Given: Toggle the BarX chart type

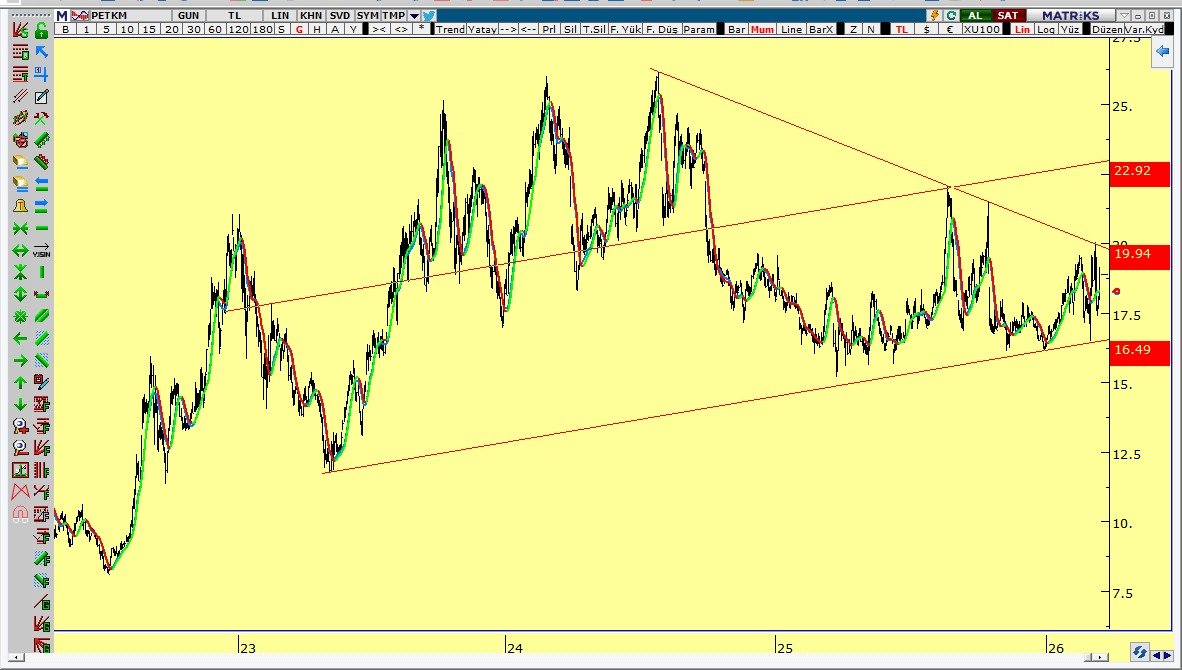Looking at the screenshot, I should pyautogui.click(x=821, y=29).
